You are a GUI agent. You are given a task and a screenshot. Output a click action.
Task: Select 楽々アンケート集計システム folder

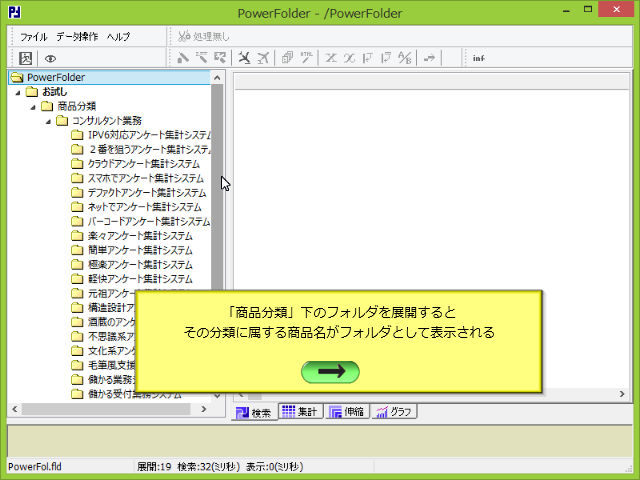(x=140, y=236)
